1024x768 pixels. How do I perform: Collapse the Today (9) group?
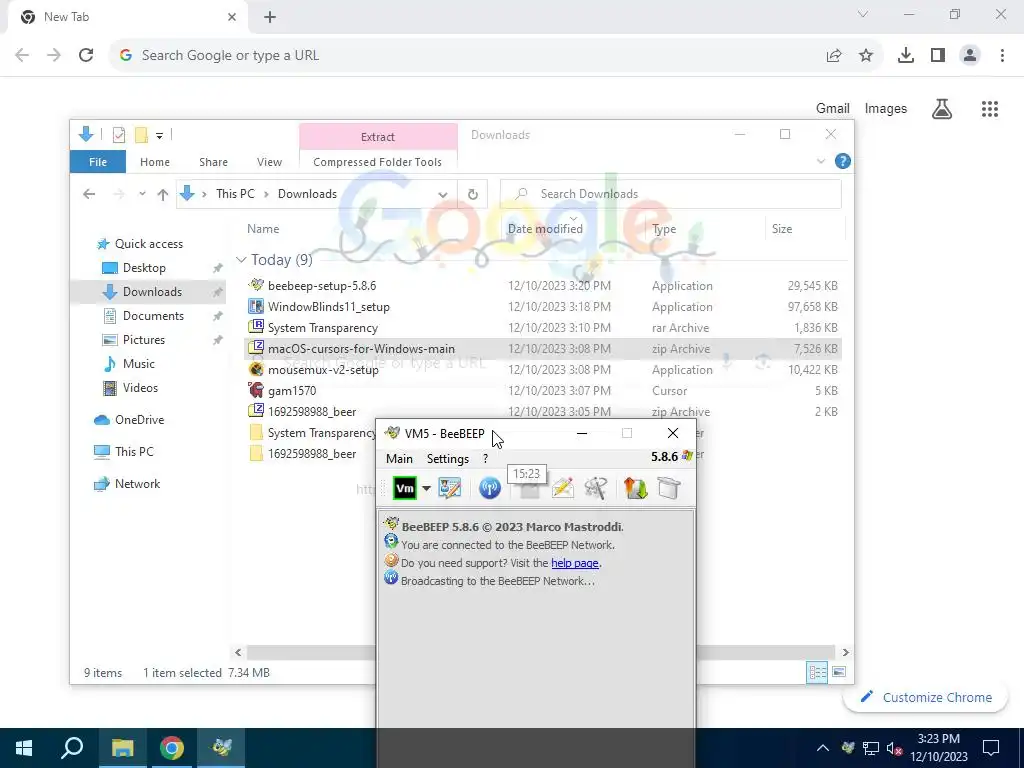(x=241, y=260)
